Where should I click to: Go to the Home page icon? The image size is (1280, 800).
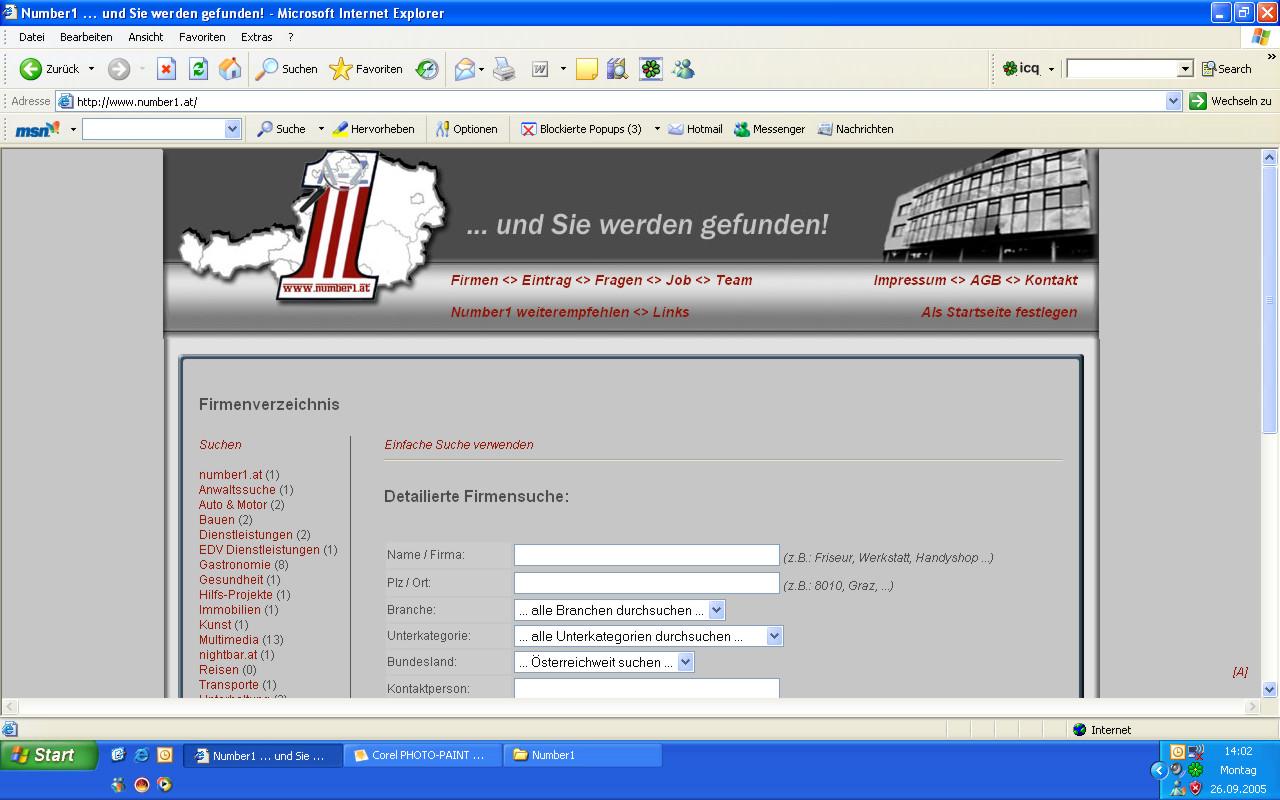[x=230, y=69]
